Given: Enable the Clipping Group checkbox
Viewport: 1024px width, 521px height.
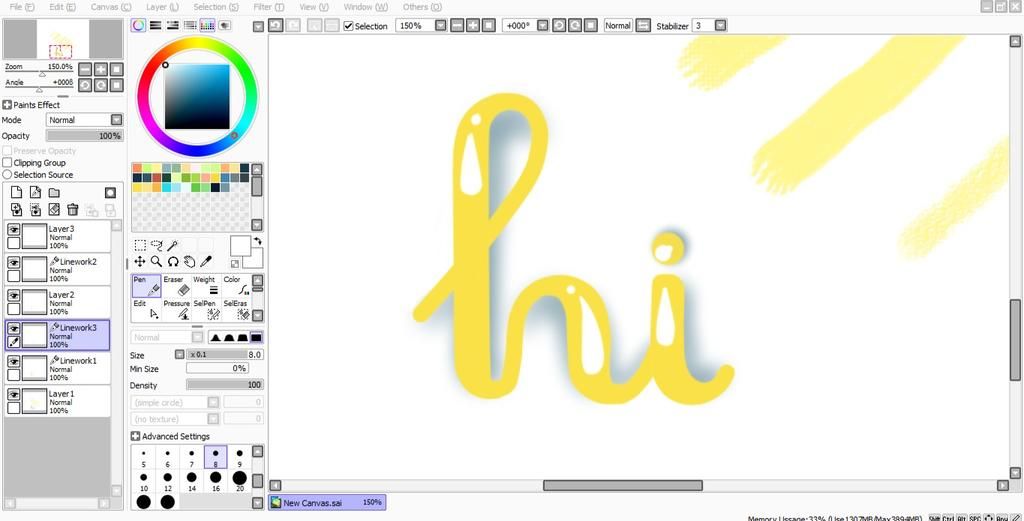Looking at the screenshot, I should pyautogui.click(x=7, y=163).
